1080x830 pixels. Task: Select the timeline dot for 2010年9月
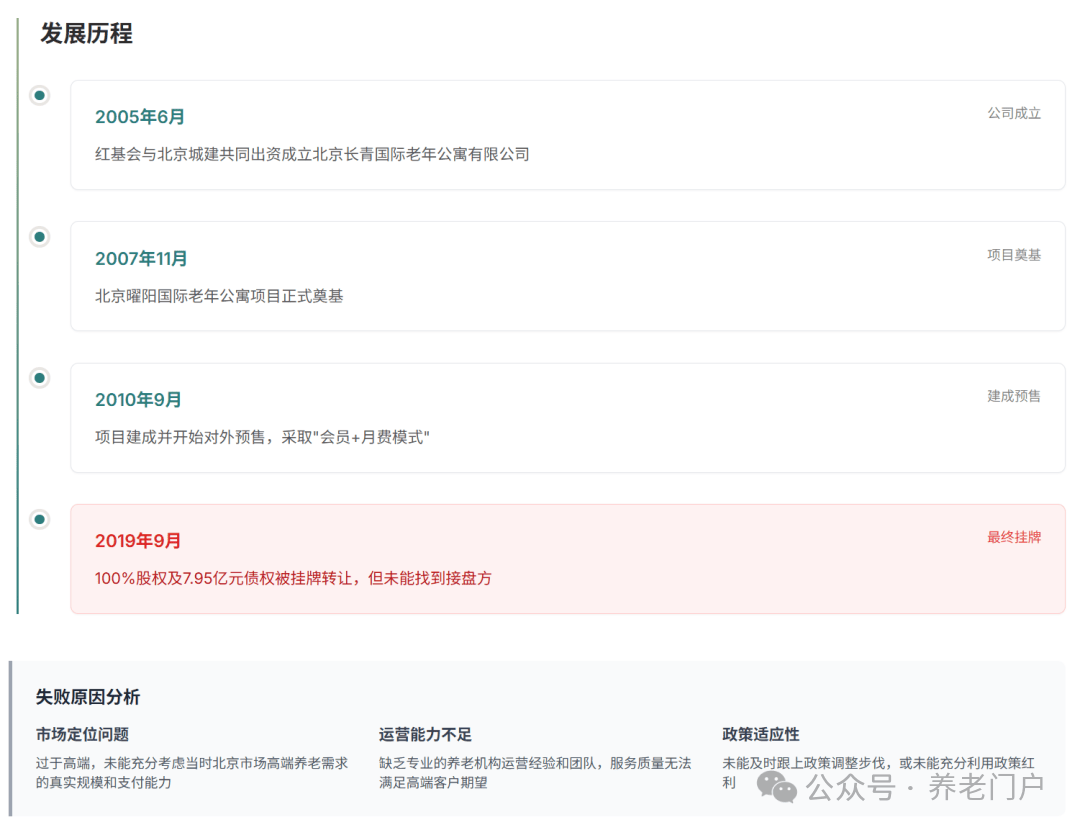click(x=39, y=378)
